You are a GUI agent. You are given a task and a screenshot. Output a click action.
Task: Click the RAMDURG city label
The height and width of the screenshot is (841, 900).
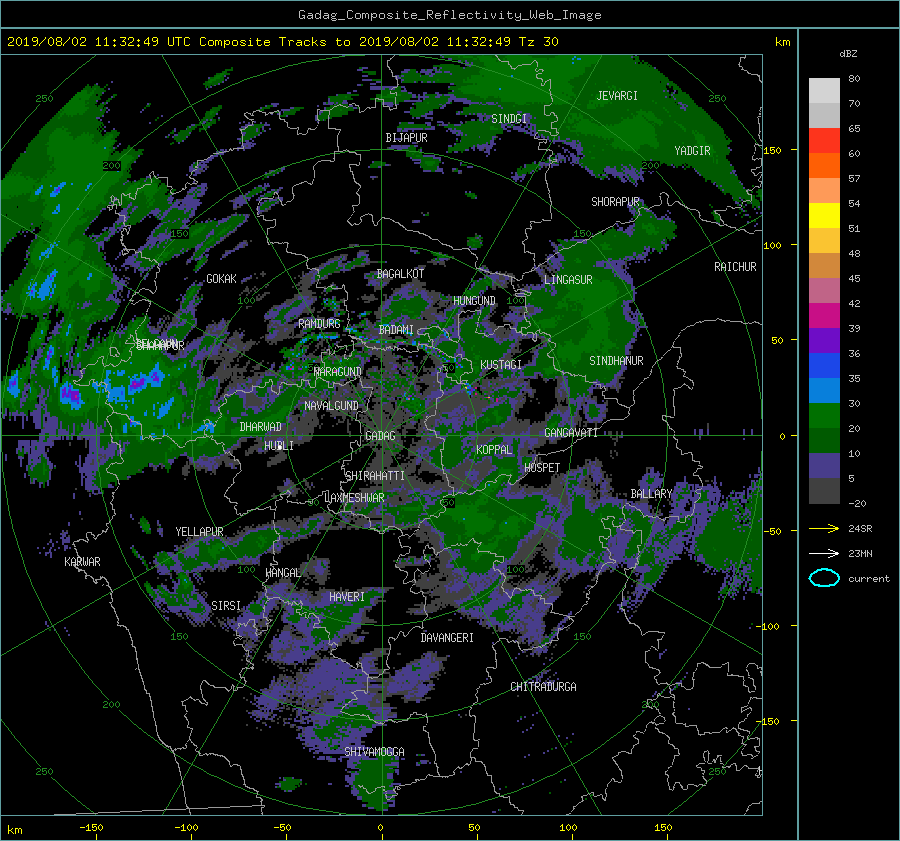[319, 324]
